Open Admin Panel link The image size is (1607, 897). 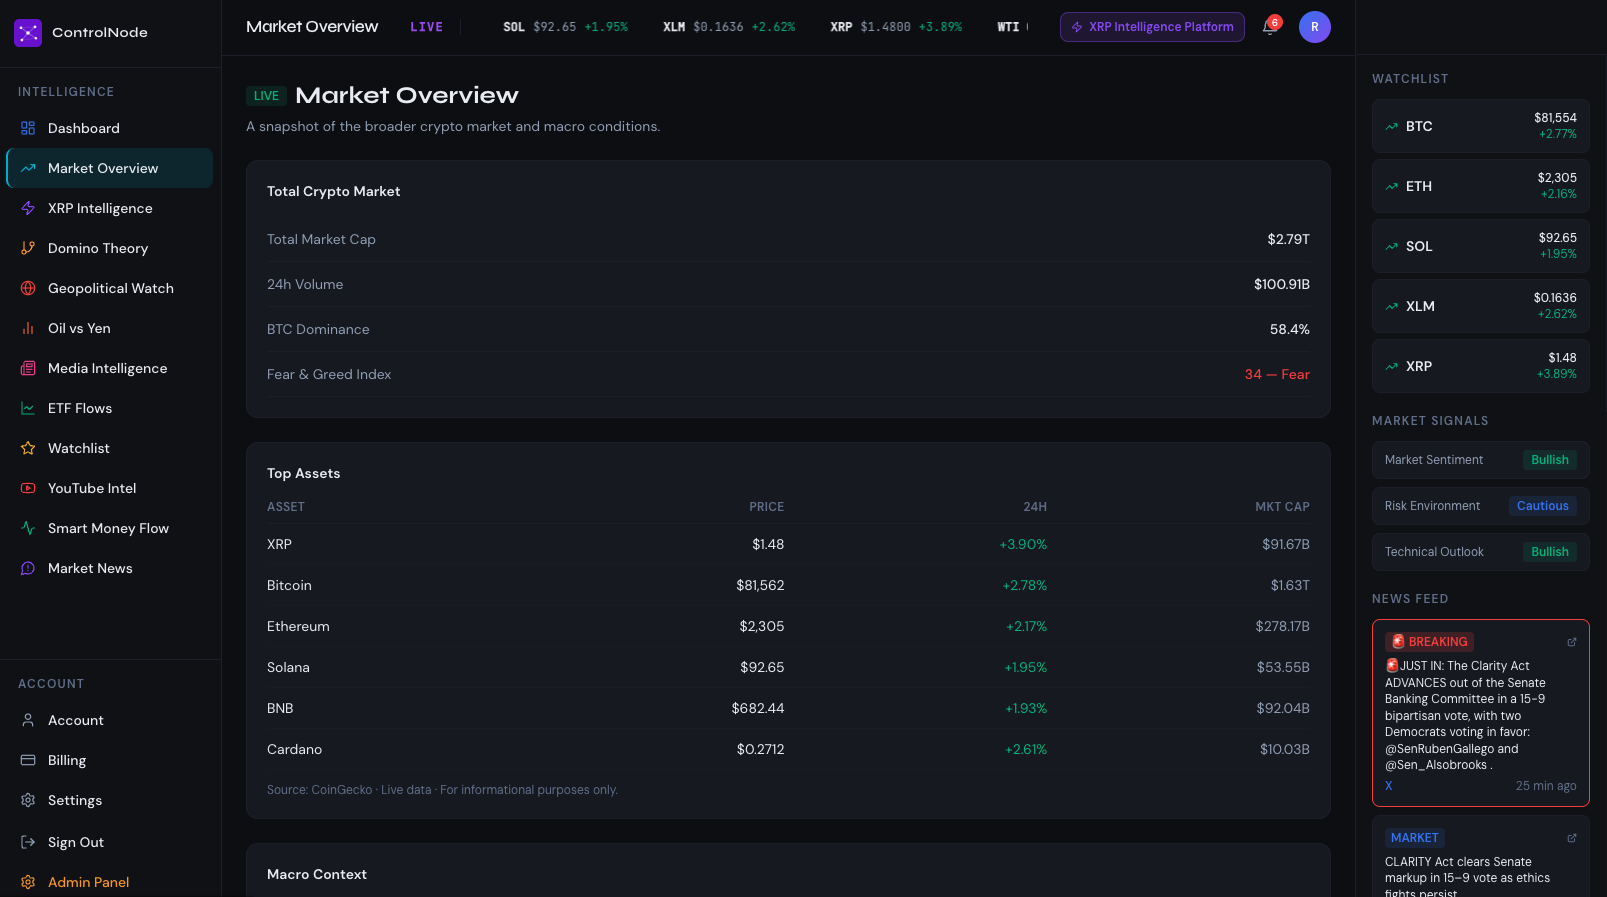(x=110, y=882)
